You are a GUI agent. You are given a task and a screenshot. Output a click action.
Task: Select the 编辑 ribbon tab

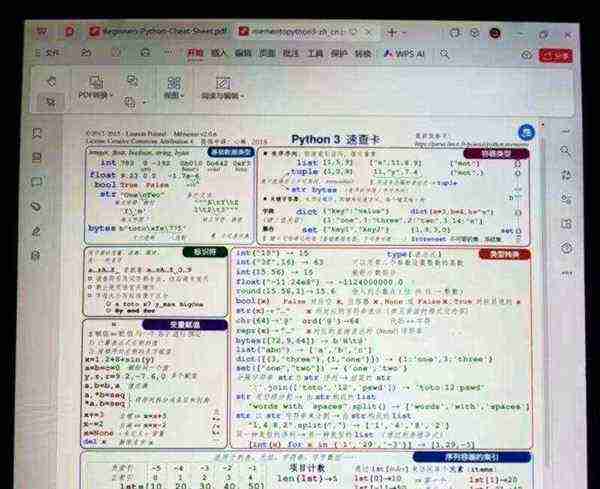coord(243,53)
